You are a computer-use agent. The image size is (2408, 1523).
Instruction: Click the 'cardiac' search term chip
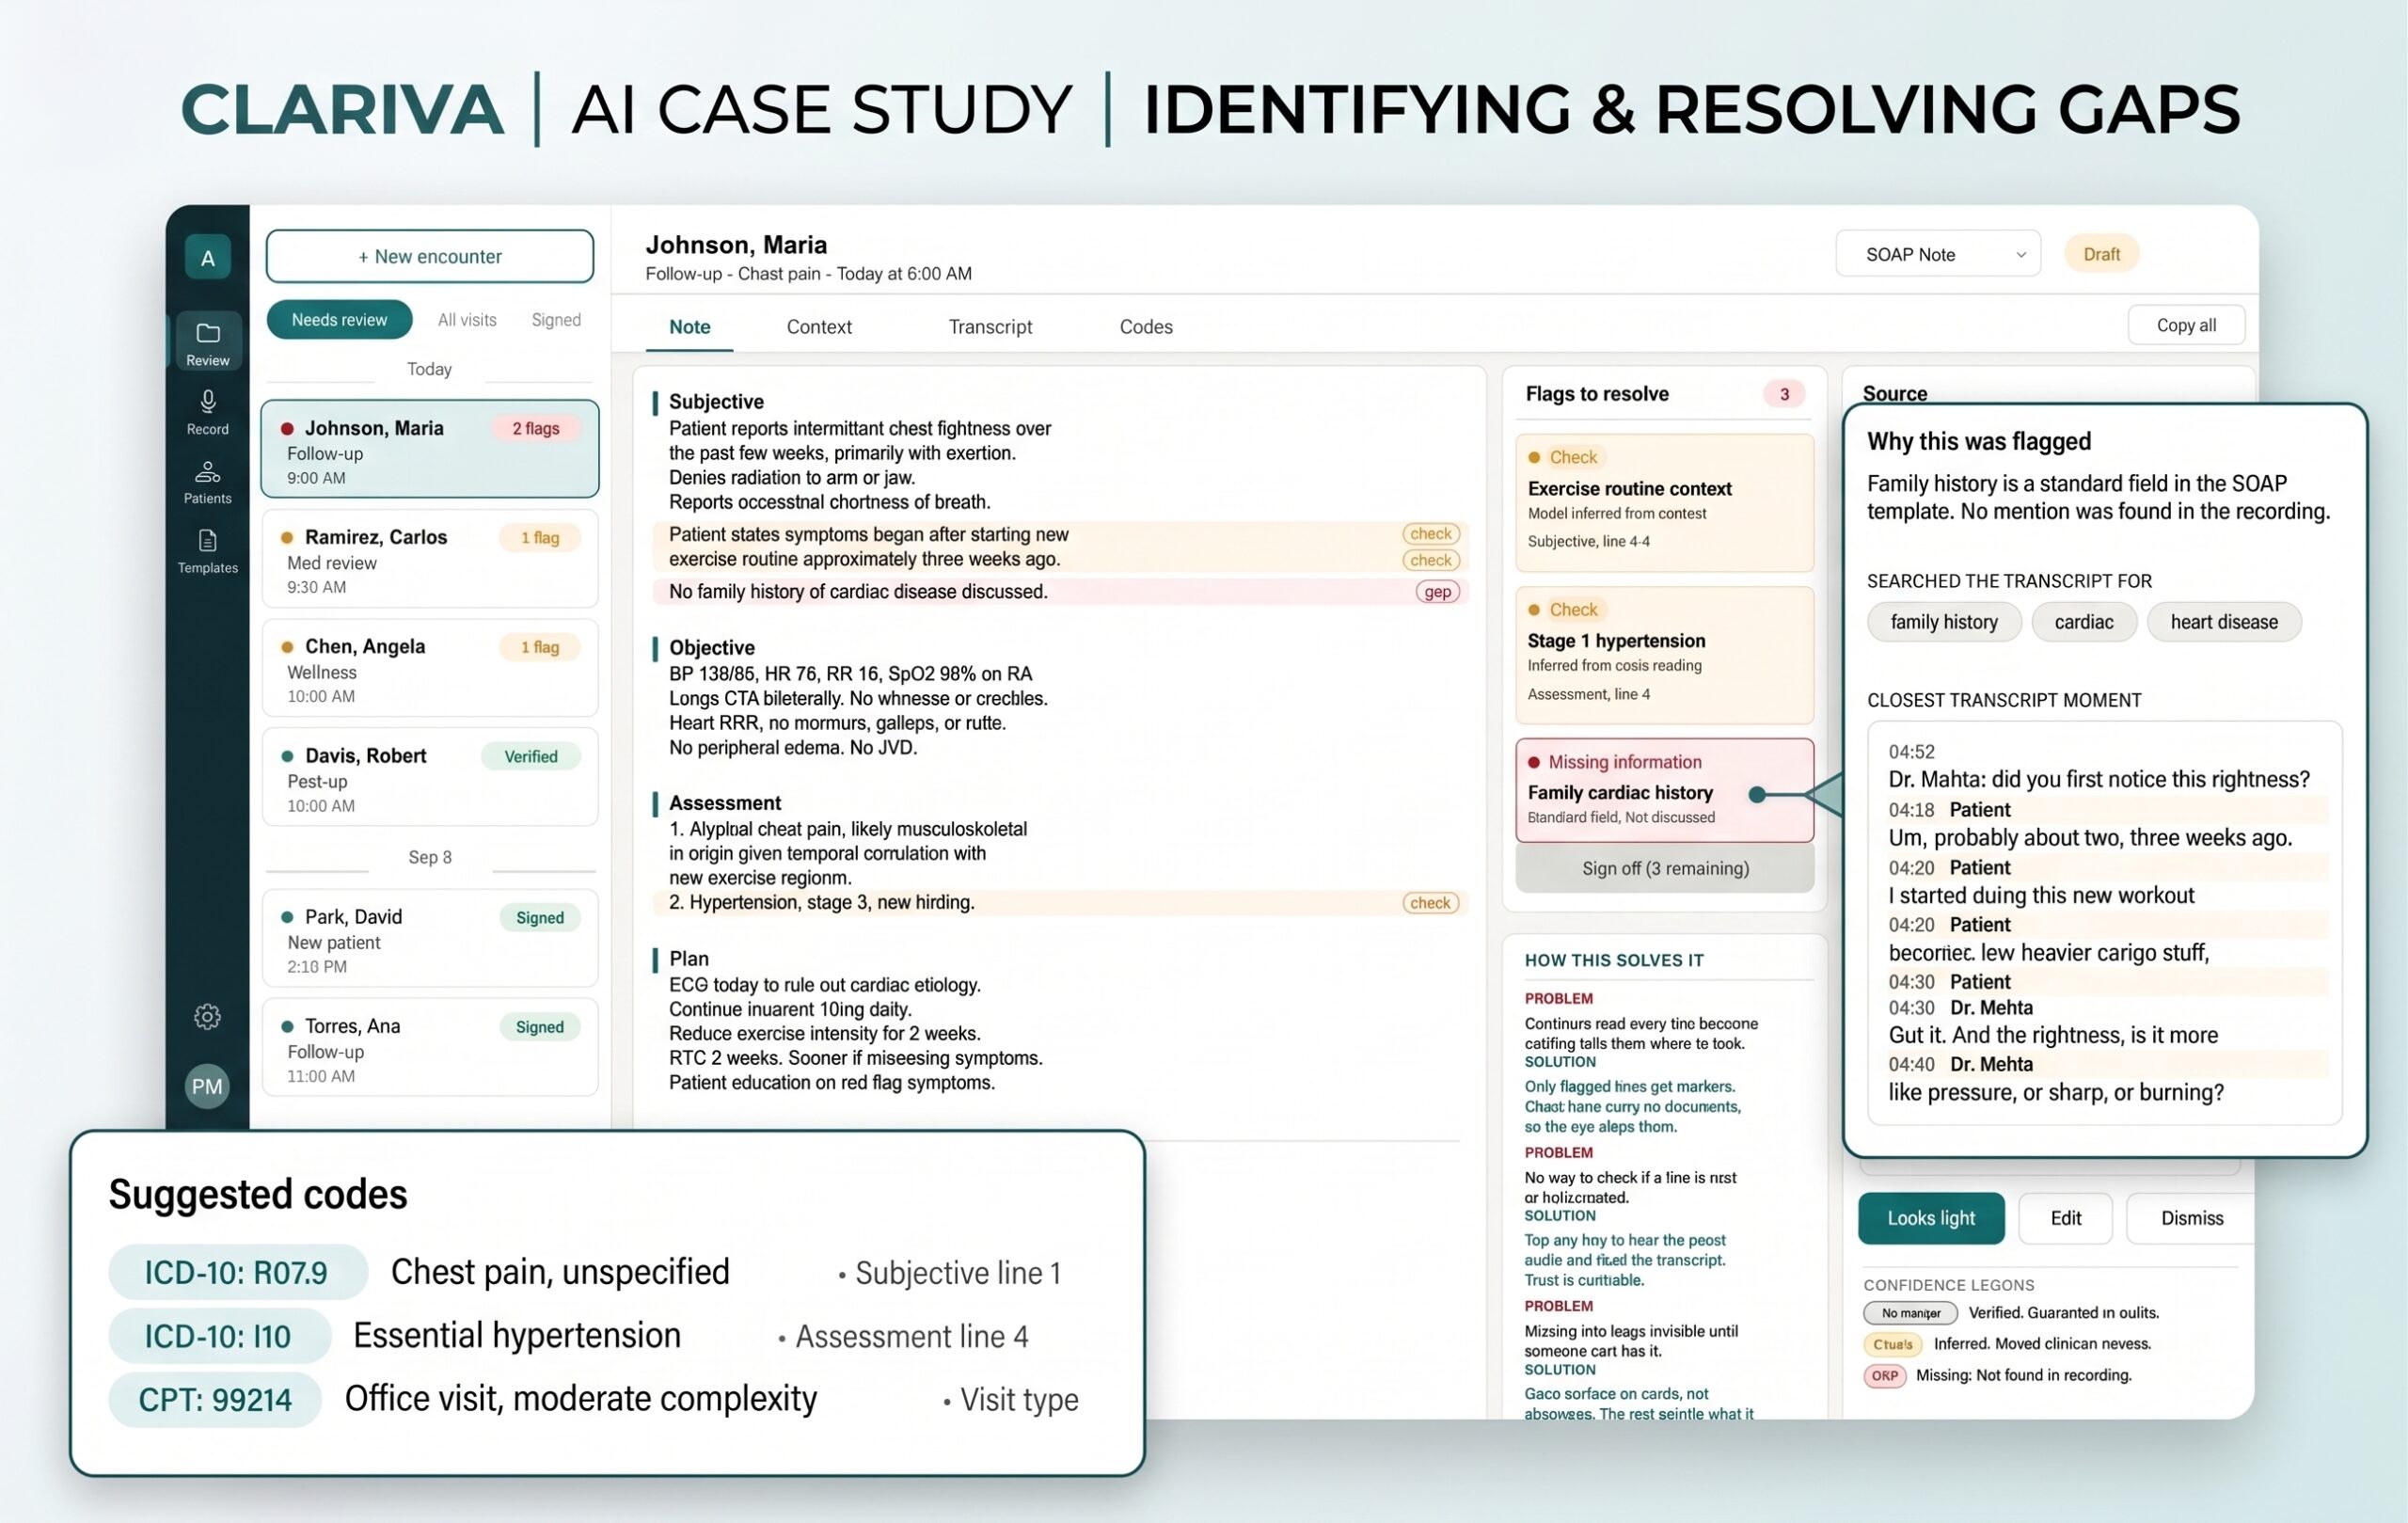2084,622
